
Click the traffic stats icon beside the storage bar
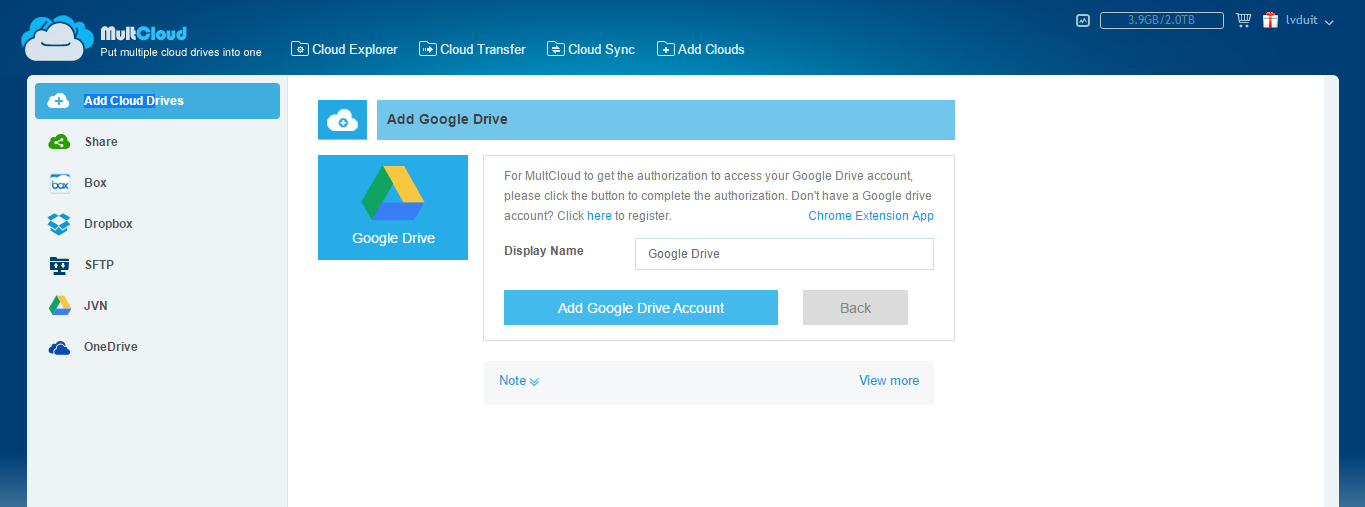click(x=1083, y=20)
